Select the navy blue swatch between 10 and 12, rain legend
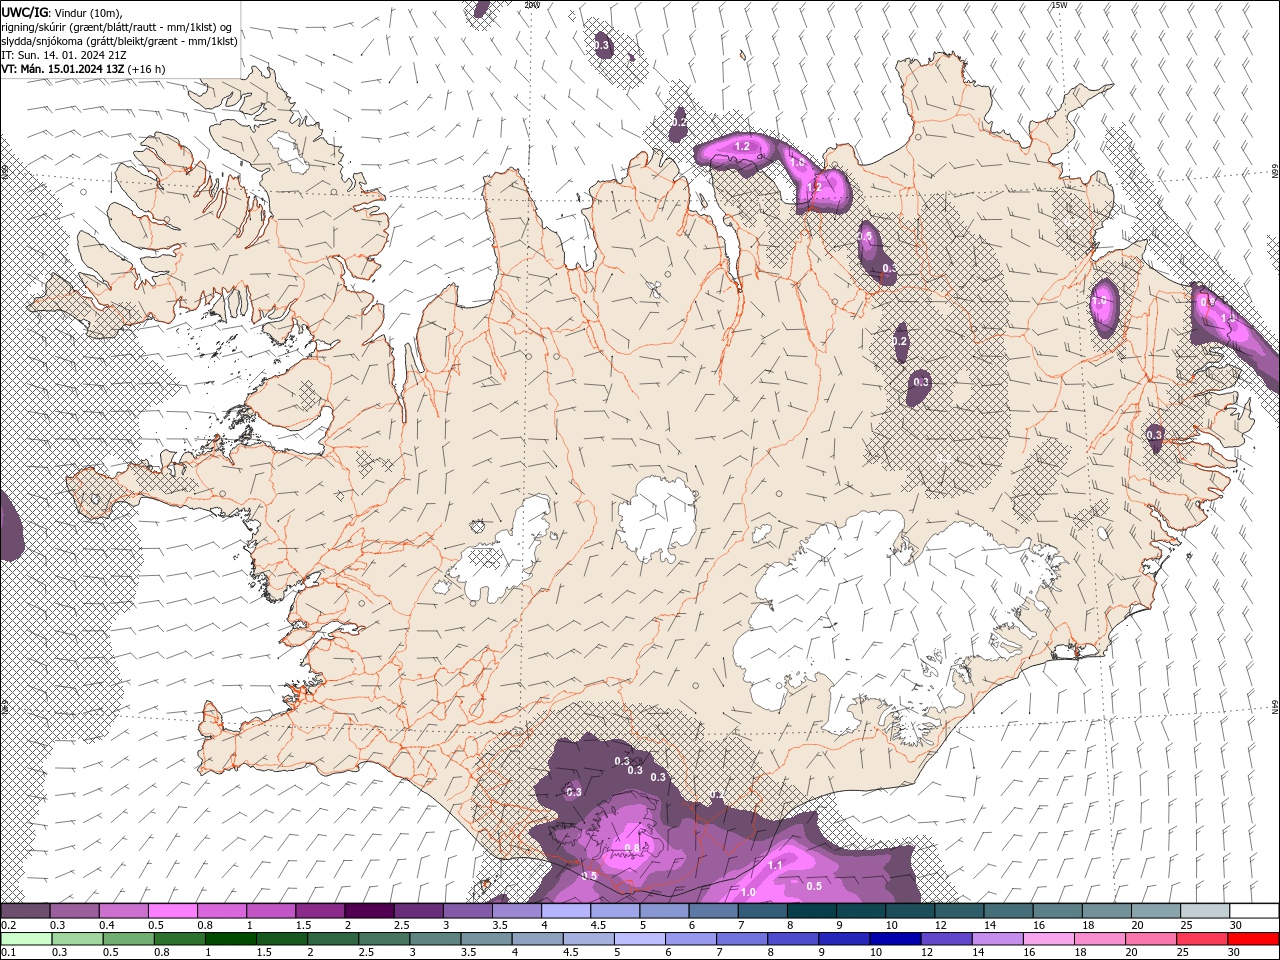 (x=893, y=939)
